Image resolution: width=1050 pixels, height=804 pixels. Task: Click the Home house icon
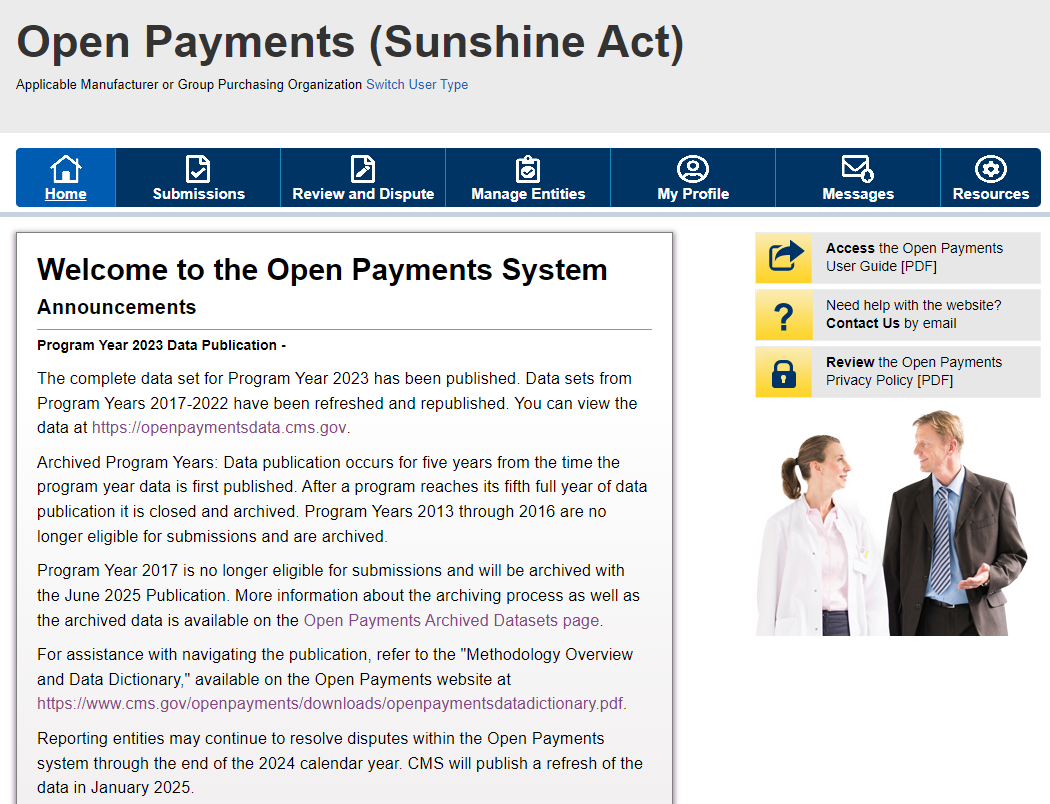click(66, 169)
